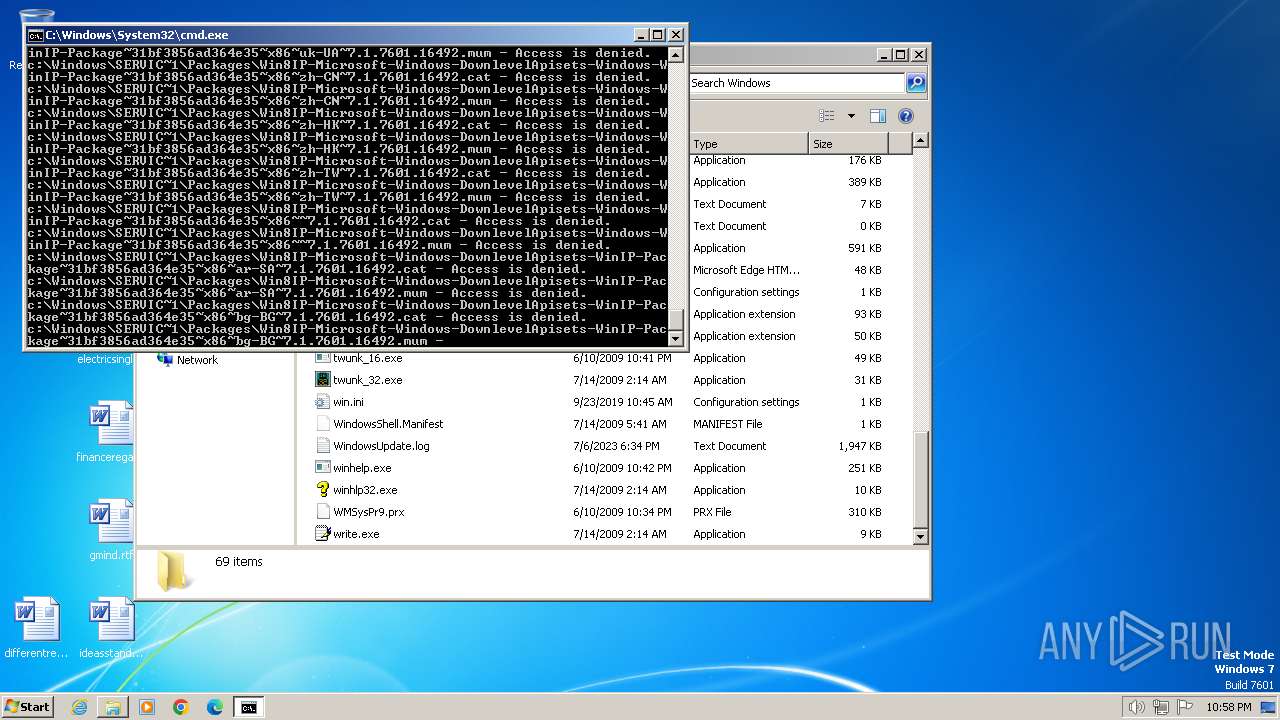Switch to cmd.exe taskbar button

click(248, 707)
